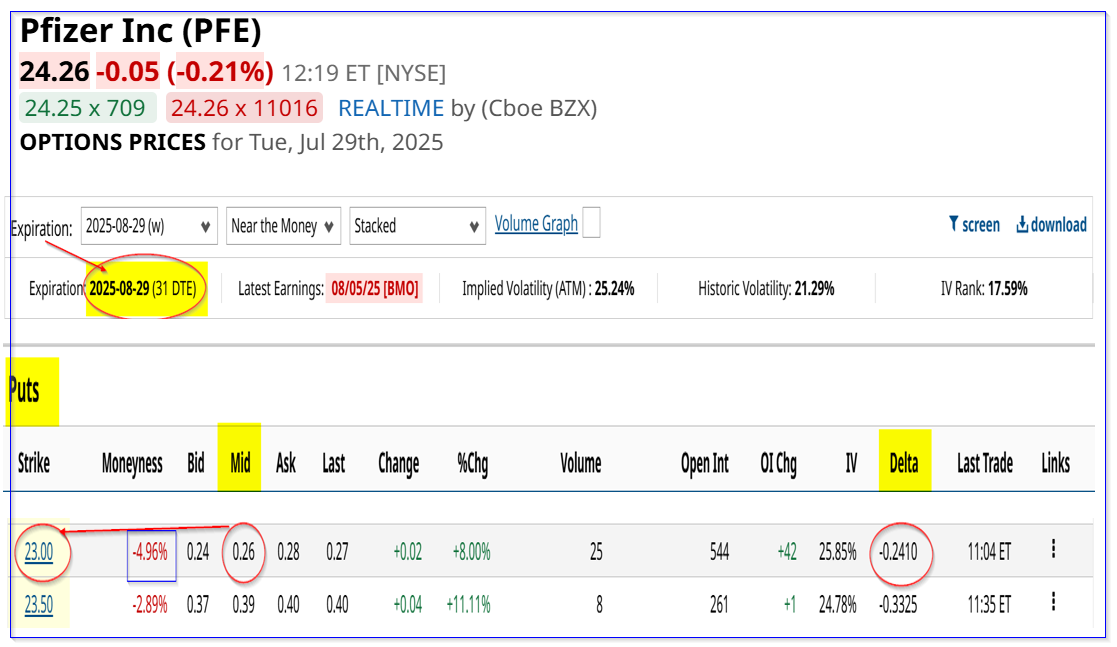The image size is (1117, 647).
Task: Click the -2.89% moneyness cell
Action: click(150, 605)
